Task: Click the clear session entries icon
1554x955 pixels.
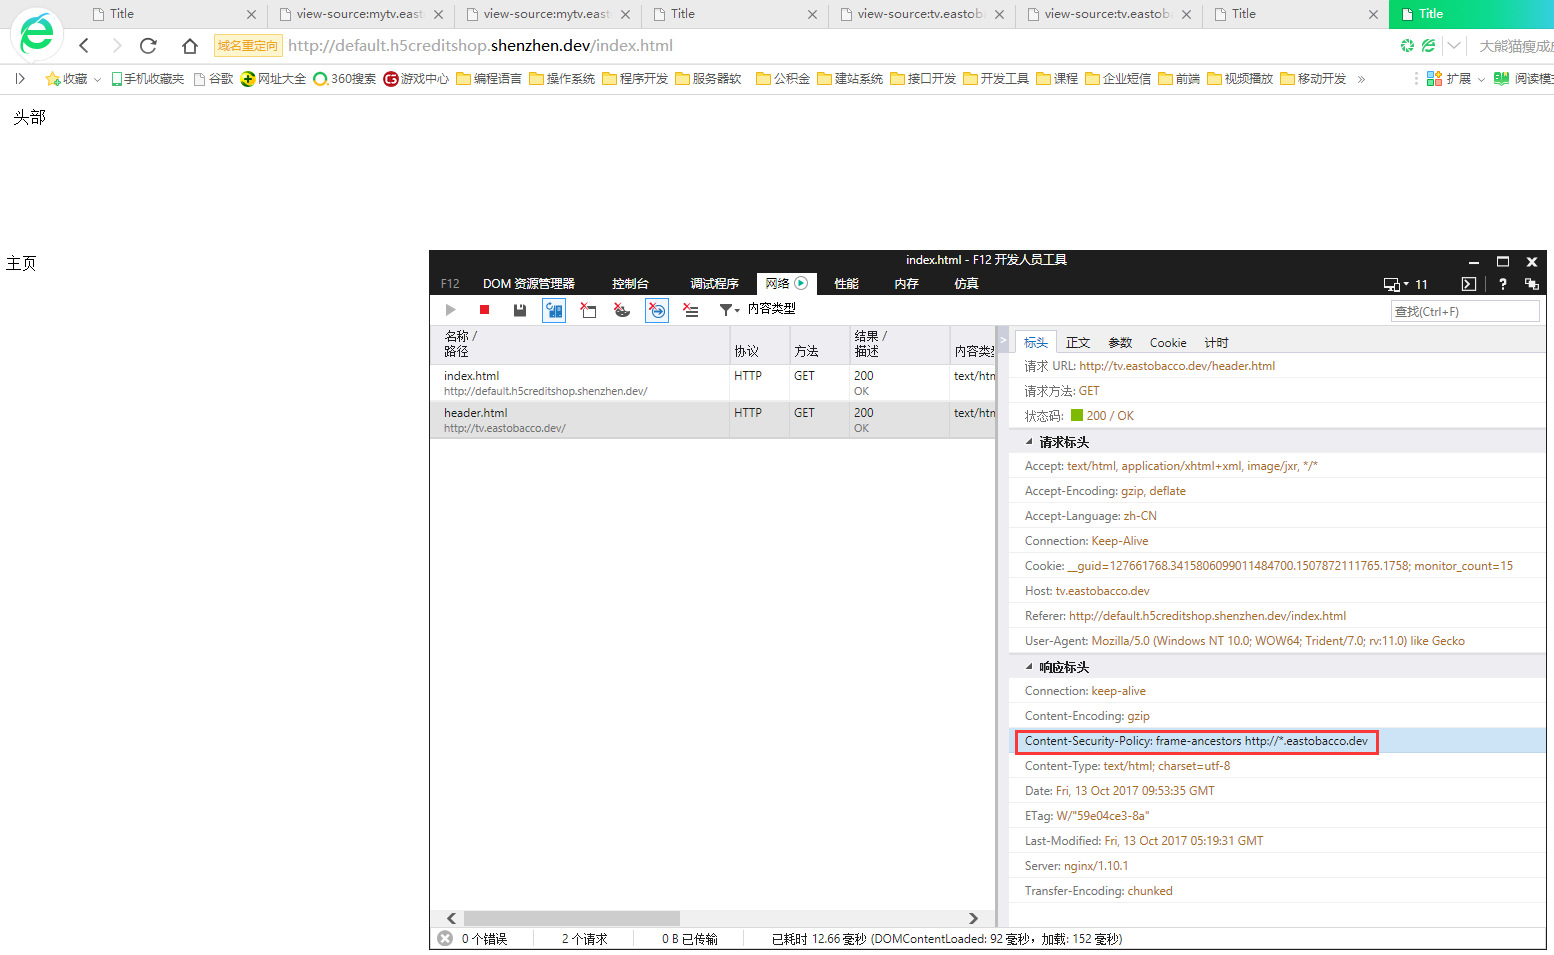Action: [690, 310]
